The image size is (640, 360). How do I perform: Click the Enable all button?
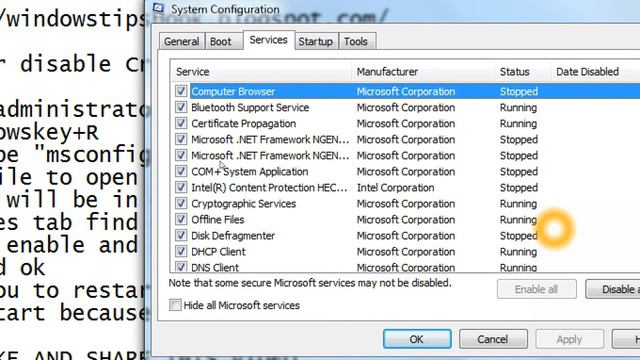coord(536,289)
